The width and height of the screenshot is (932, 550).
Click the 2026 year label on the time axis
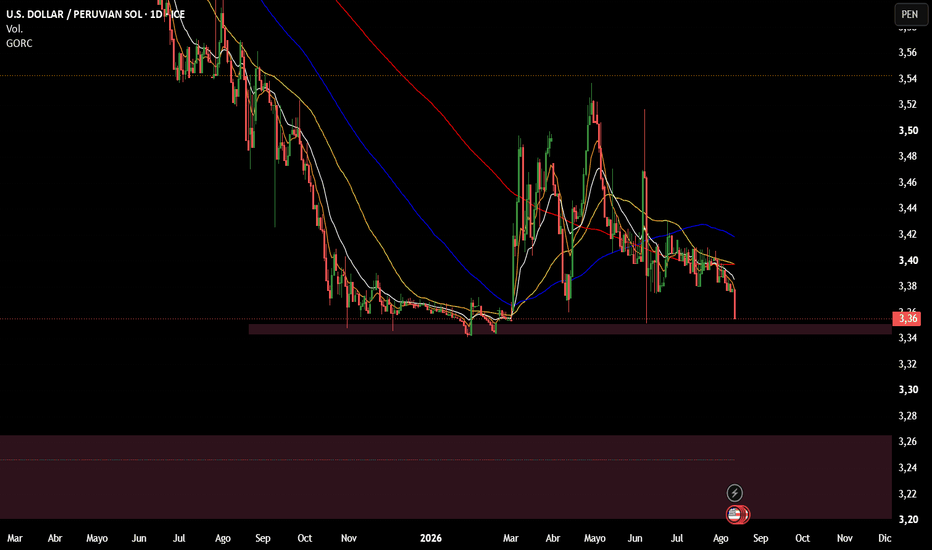[x=431, y=538]
